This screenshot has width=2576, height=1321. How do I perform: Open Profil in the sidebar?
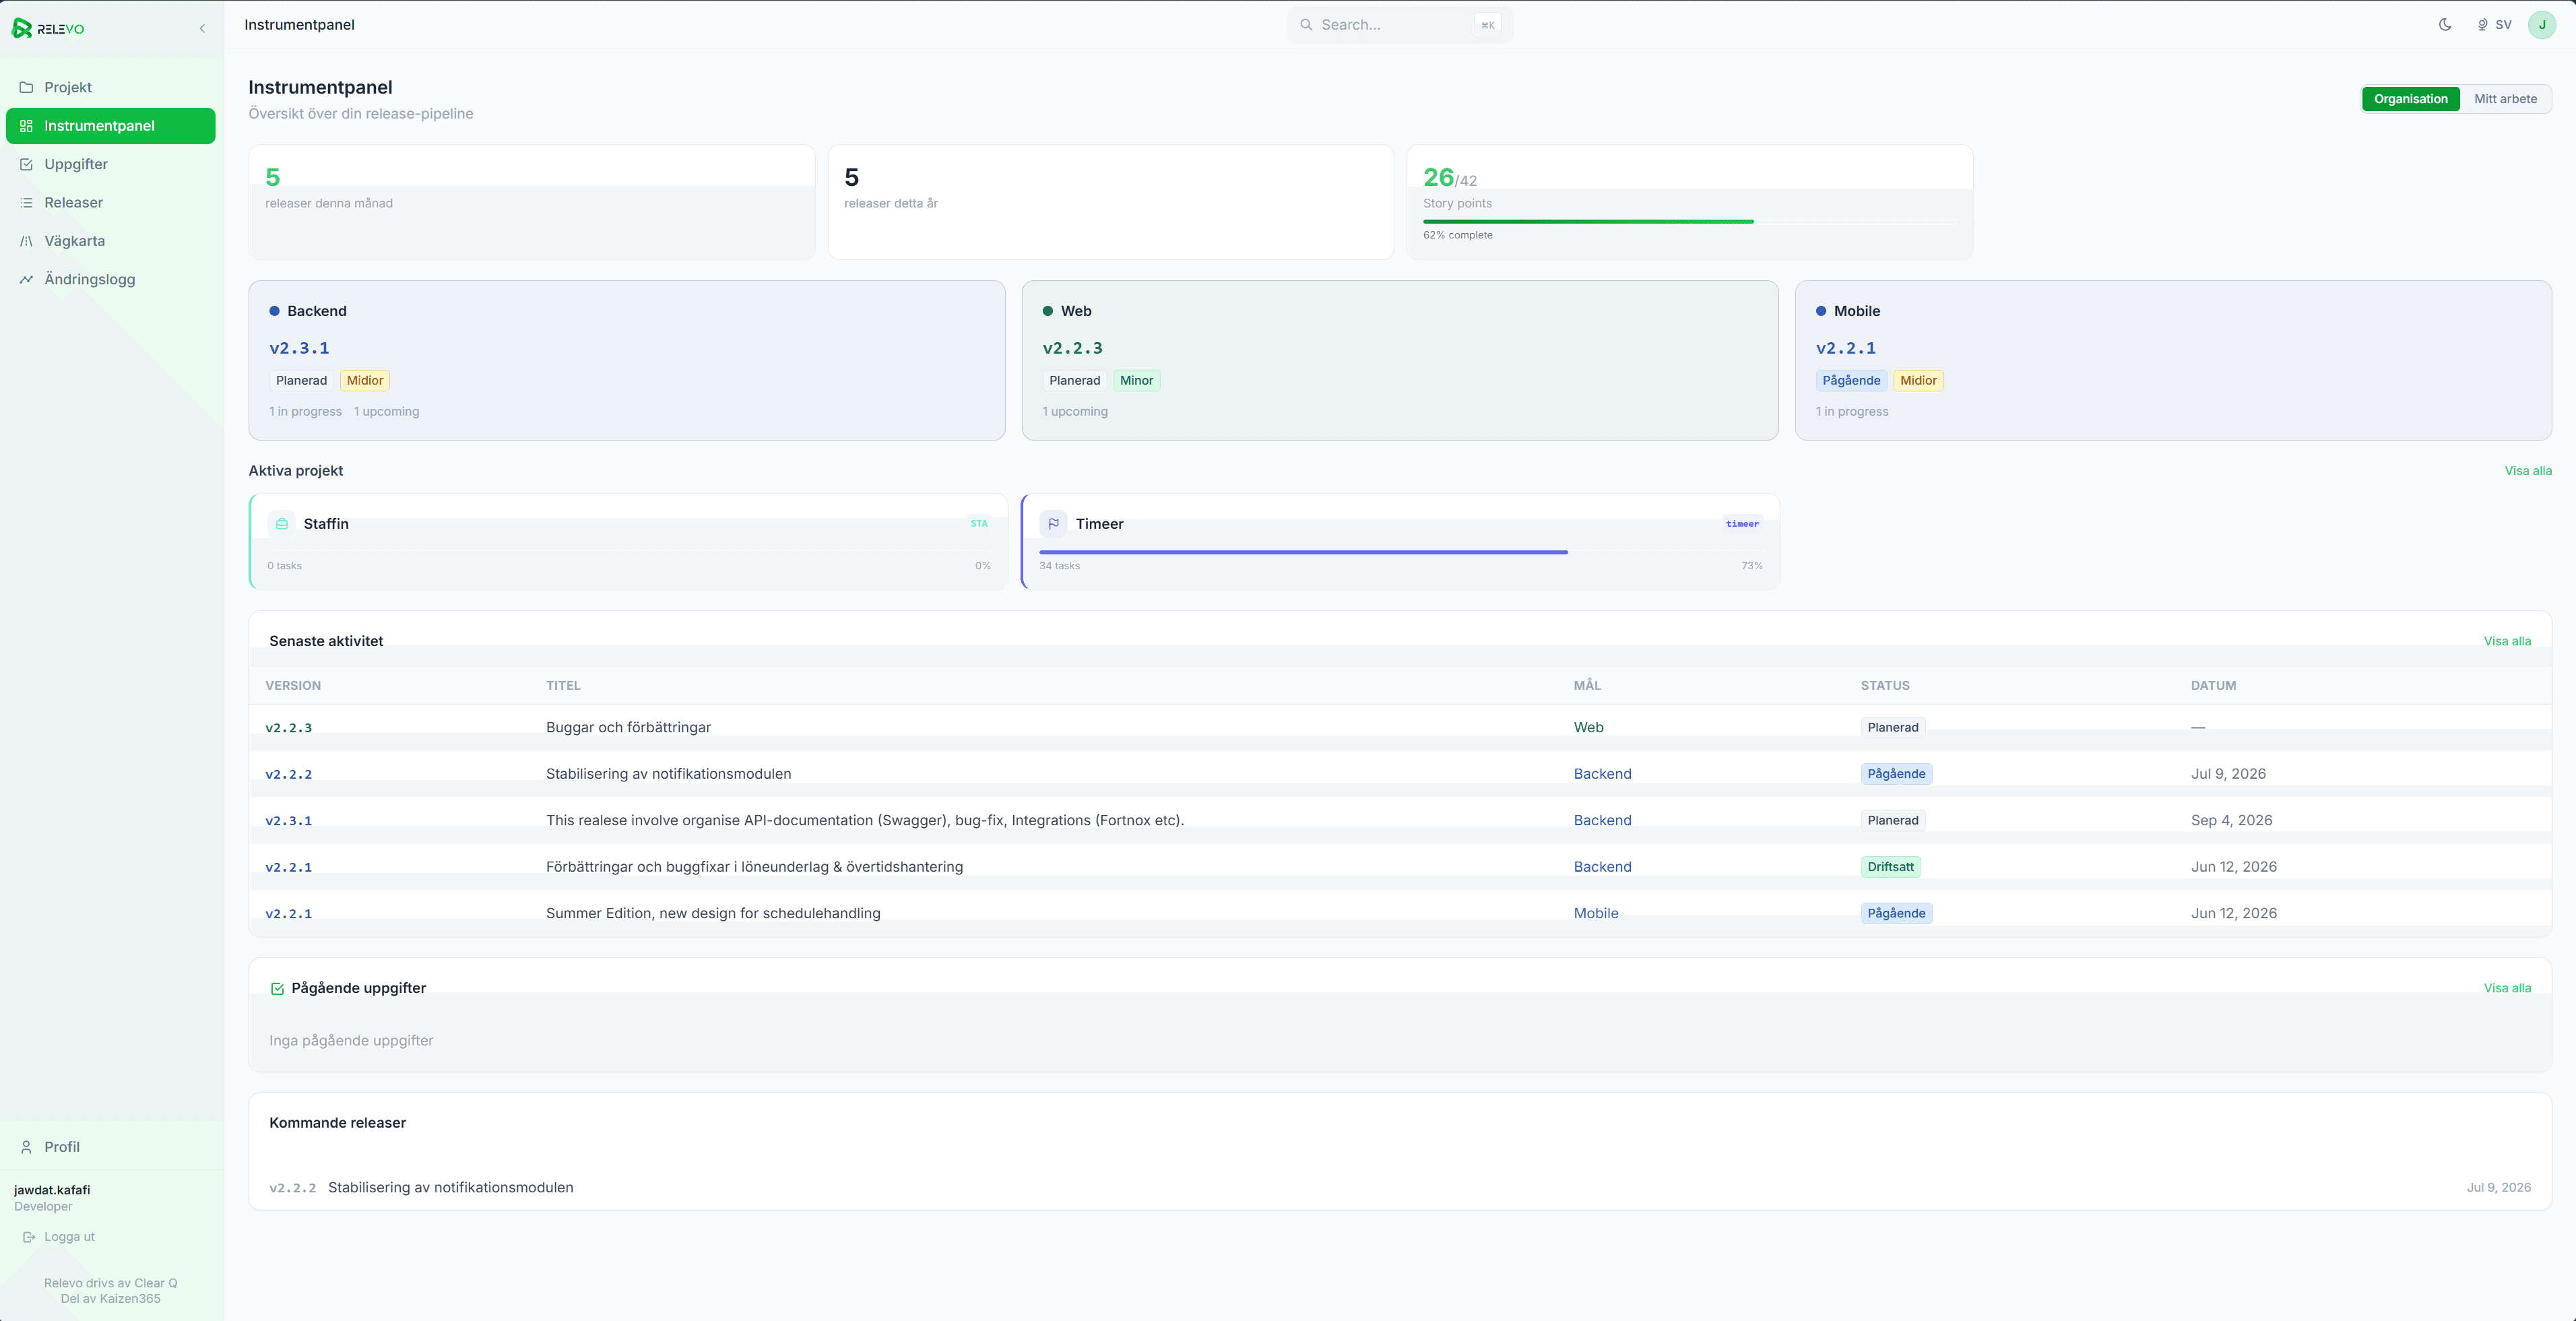click(x=111, y=1147)
